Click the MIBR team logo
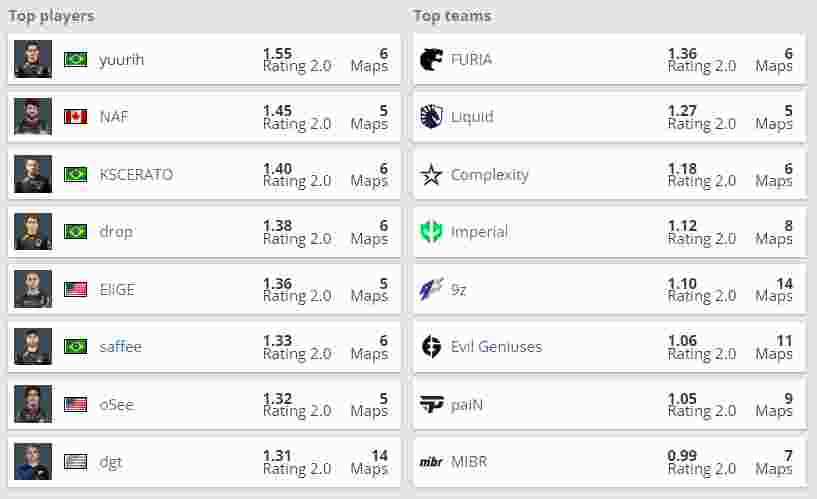 pos(431,462)
